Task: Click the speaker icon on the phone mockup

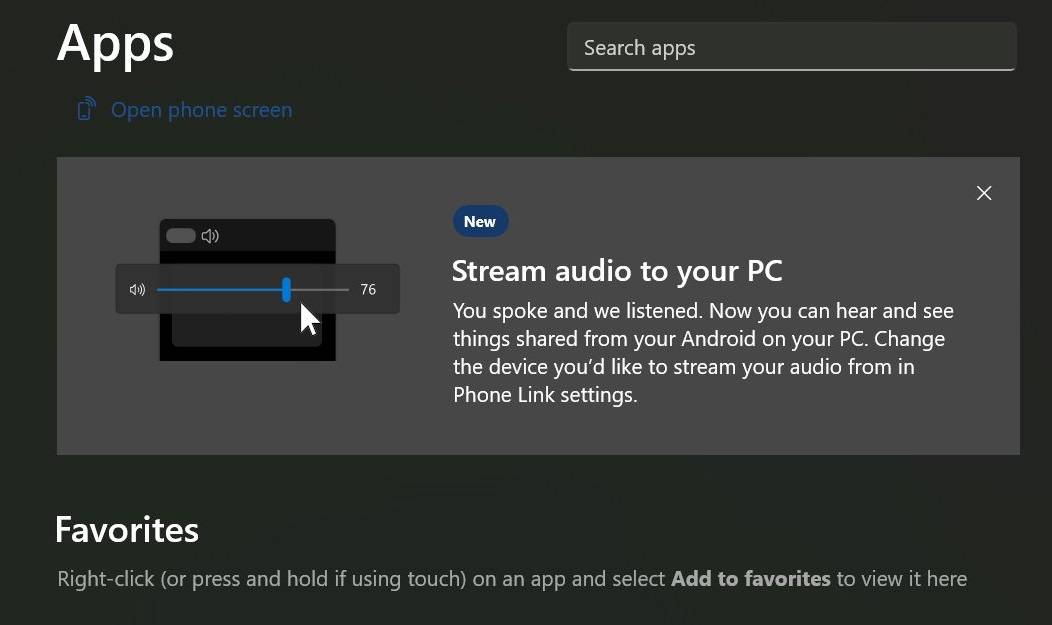Action: [210, 235]
